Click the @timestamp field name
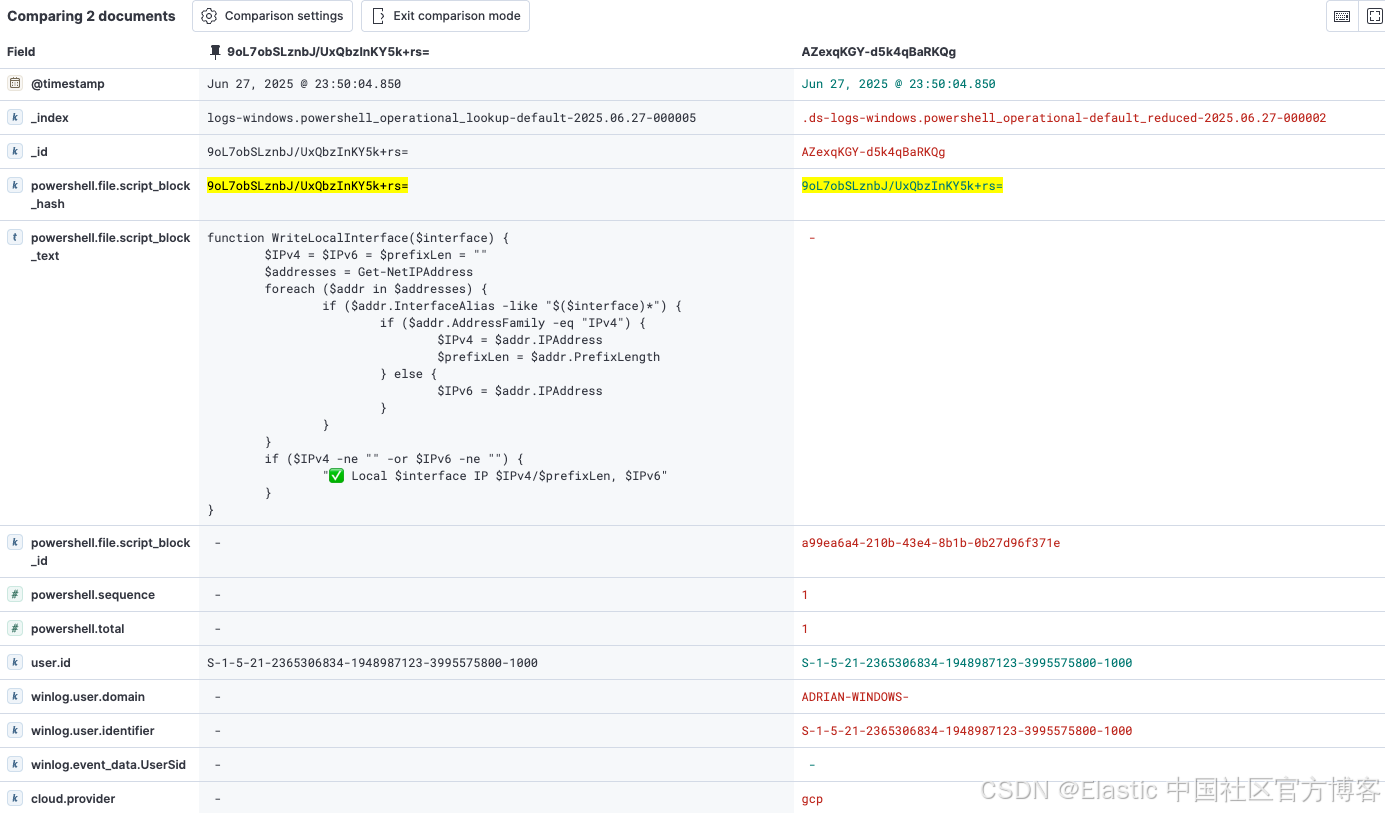The image size is (1385, 813). (x=67, y=84)
